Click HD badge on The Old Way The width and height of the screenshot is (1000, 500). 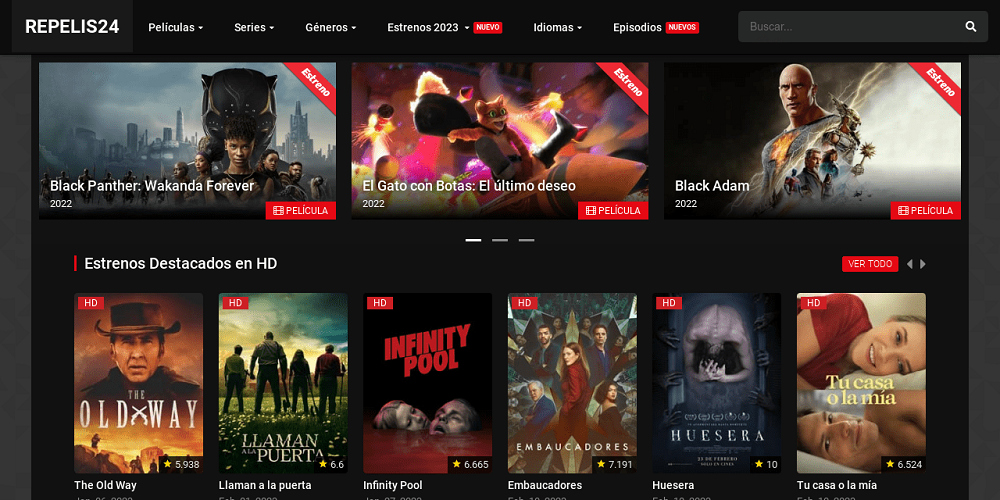(91, 303)
